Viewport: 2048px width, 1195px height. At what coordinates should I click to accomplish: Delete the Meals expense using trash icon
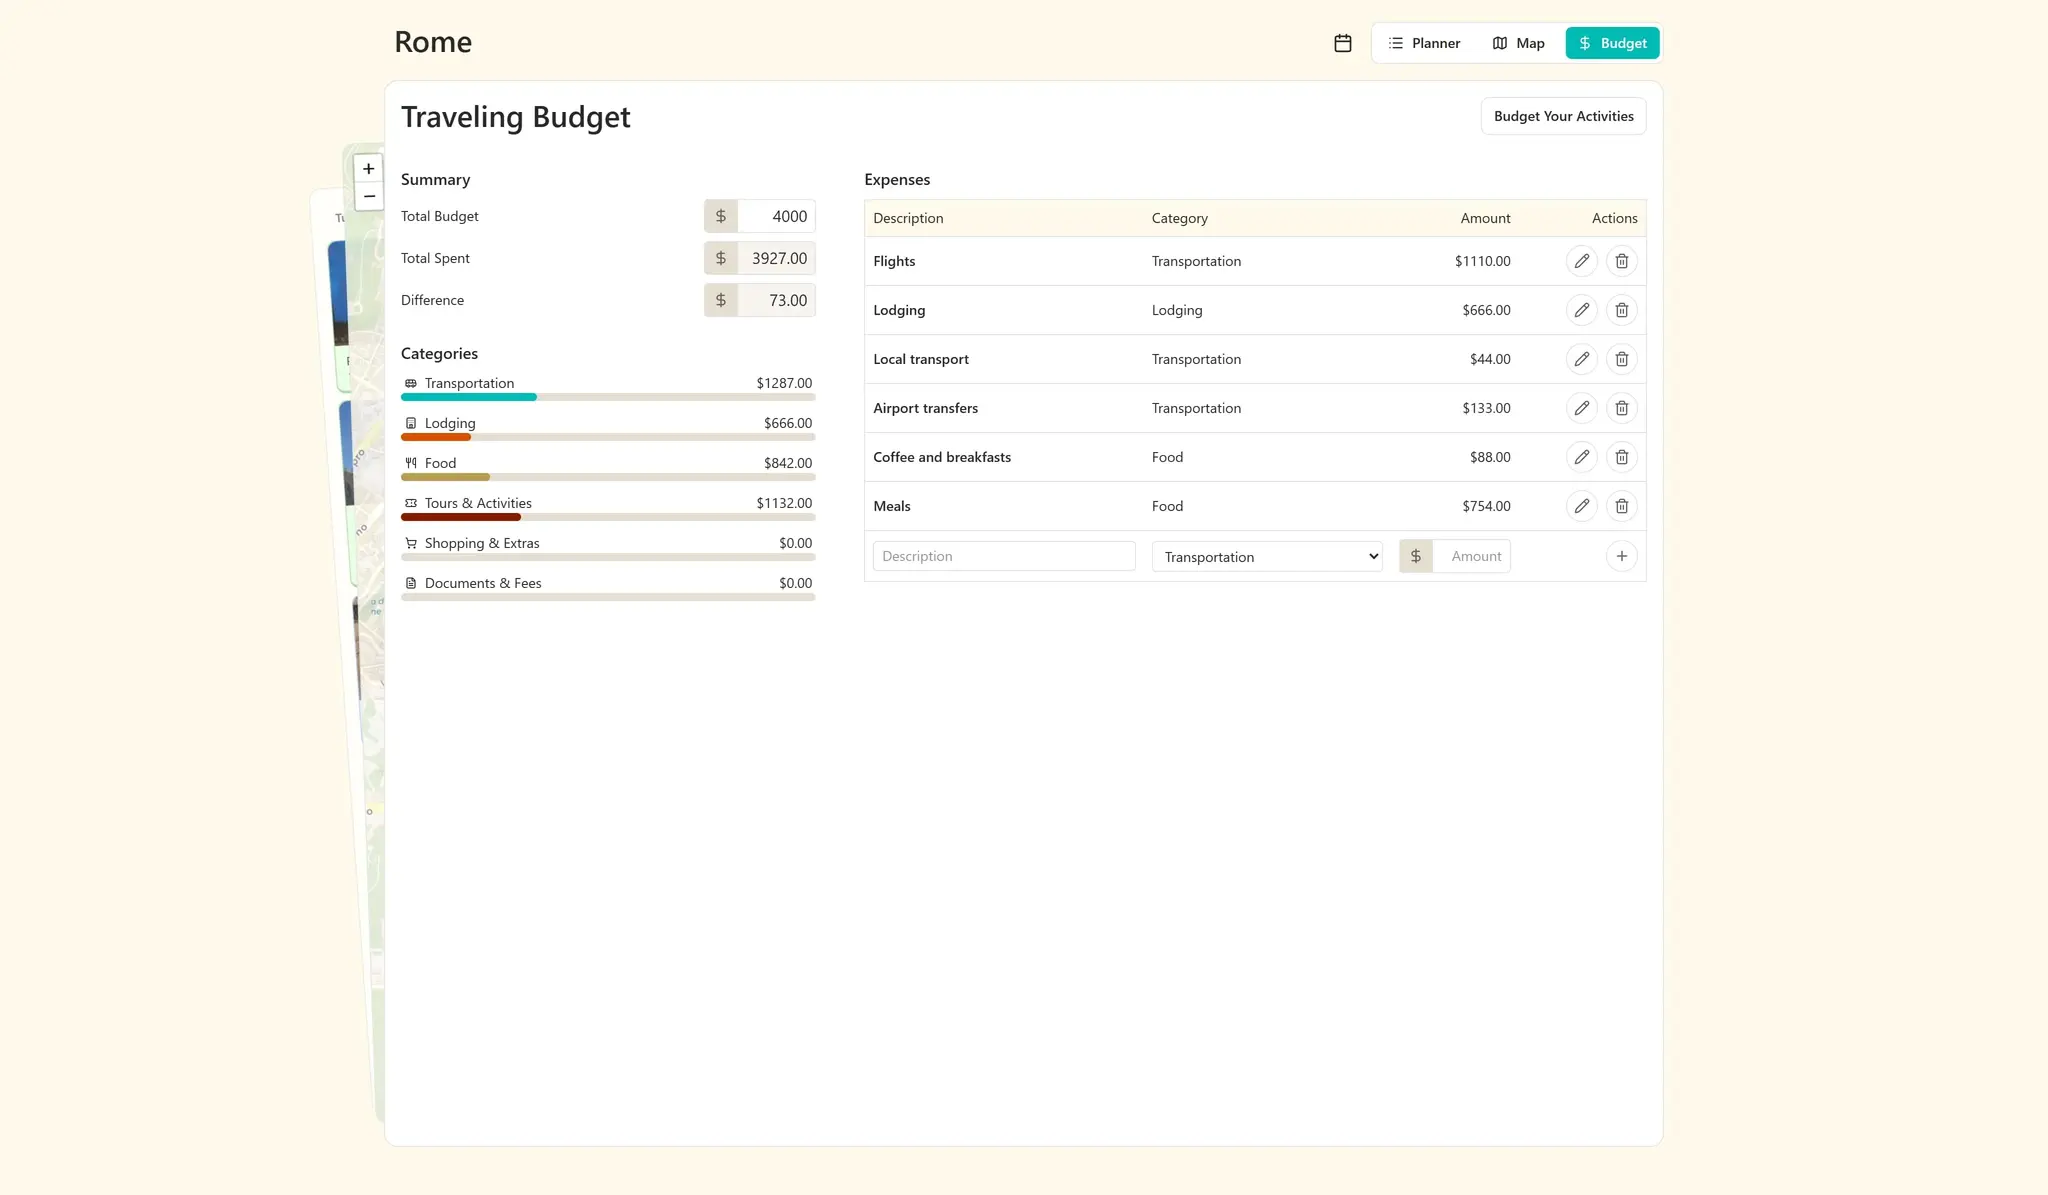click(x=1621, y=506)
